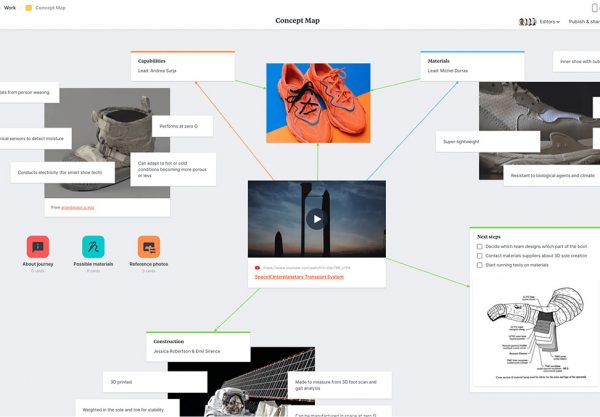Check 'Decide which team designs which part' task

tap(479, 246)
